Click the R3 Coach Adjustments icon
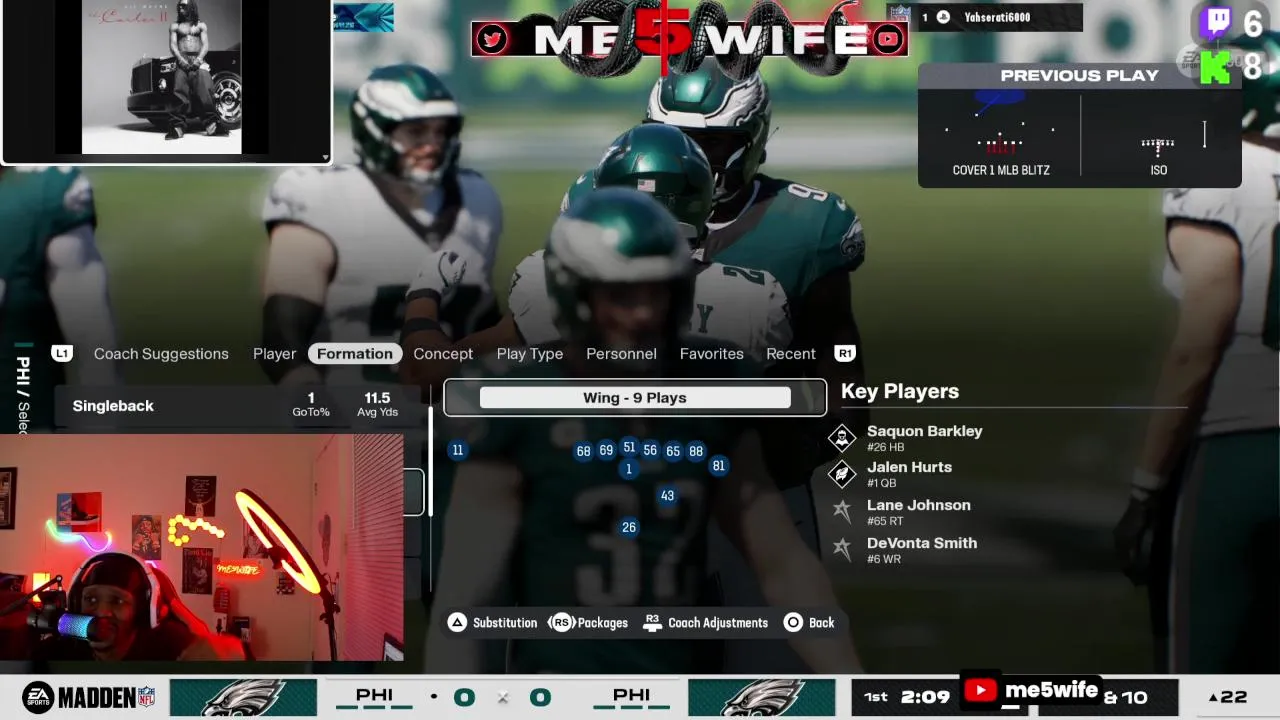1280x720 pixels. point(653,623)
